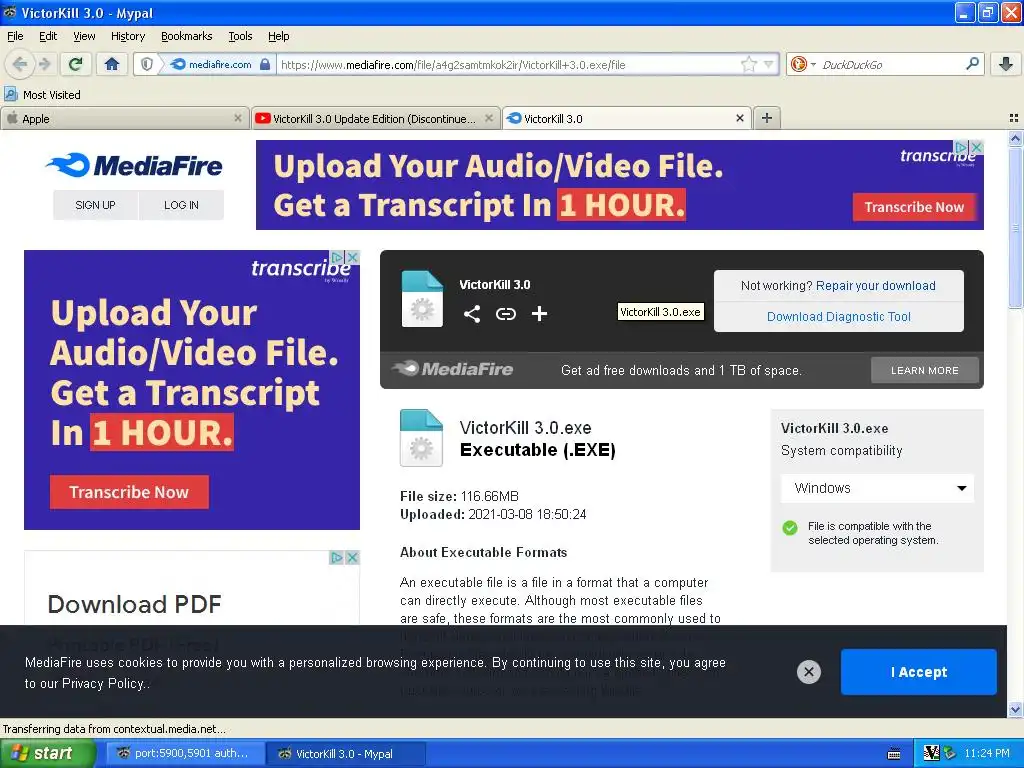1024x768 pixels.
Task: Open the History menu
Action: click(127, 37)
